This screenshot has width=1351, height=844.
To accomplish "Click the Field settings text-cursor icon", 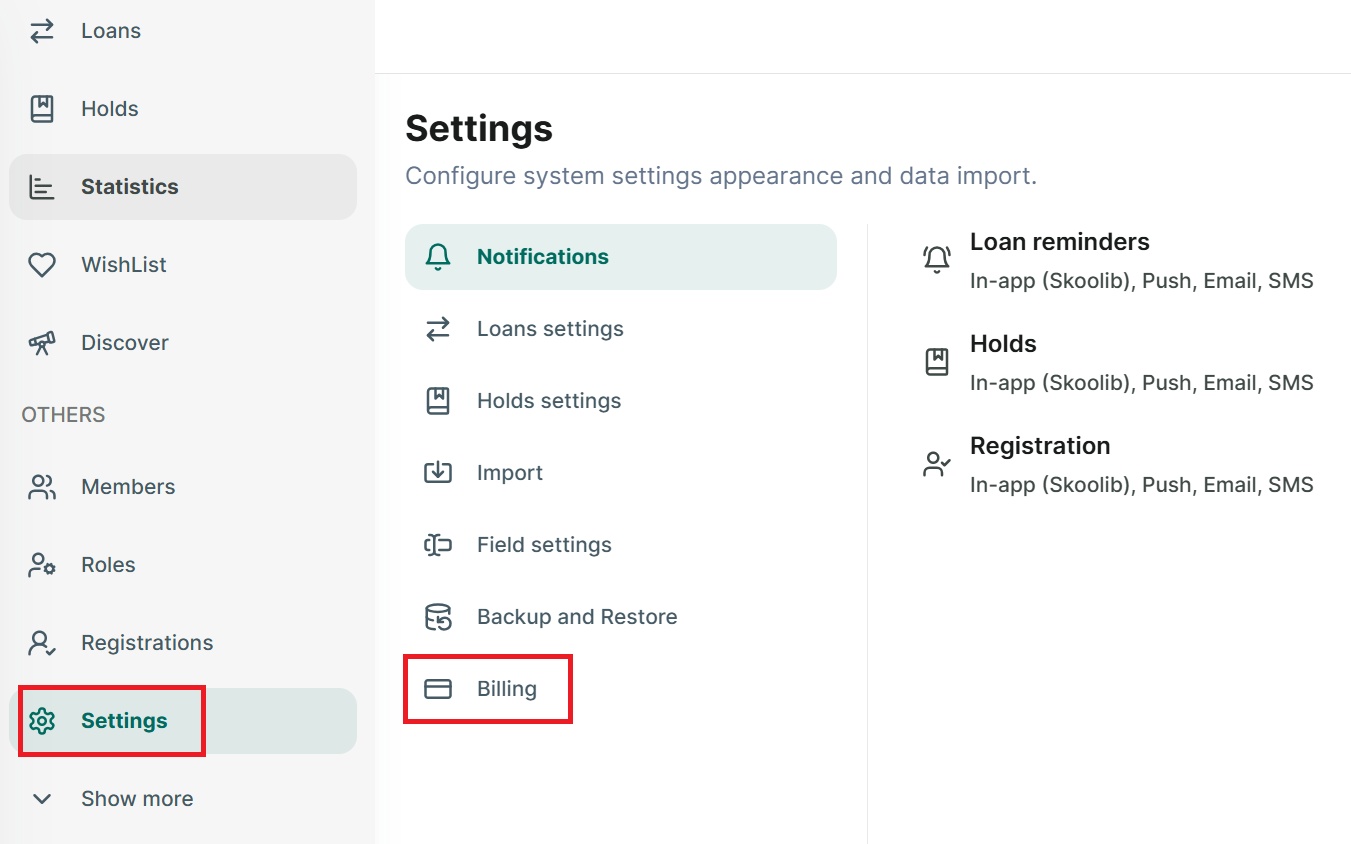I will click(x=438, y=545).
